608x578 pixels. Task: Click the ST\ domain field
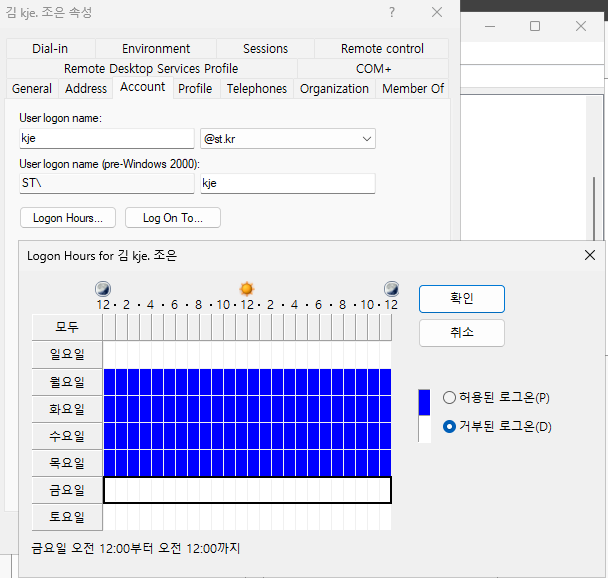107,183
